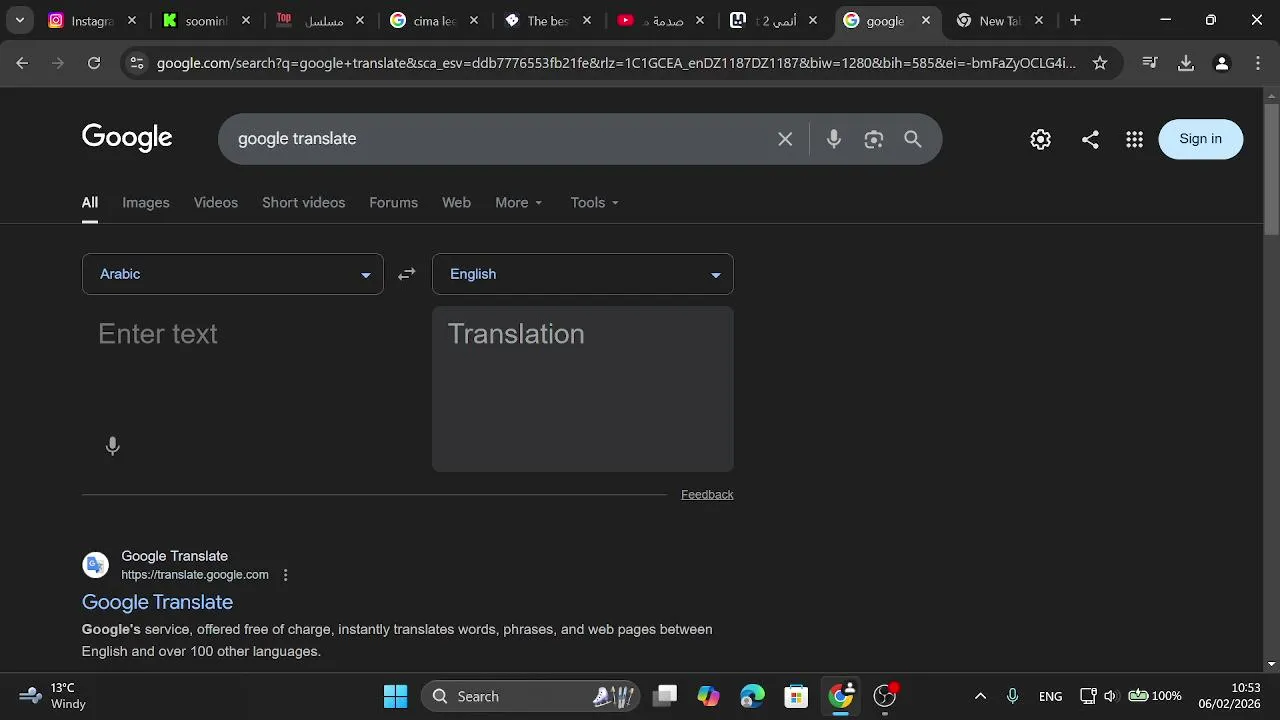Clear the search query with X
Viewport: 1280px width, 720px height.
click(x=785, y=139)
